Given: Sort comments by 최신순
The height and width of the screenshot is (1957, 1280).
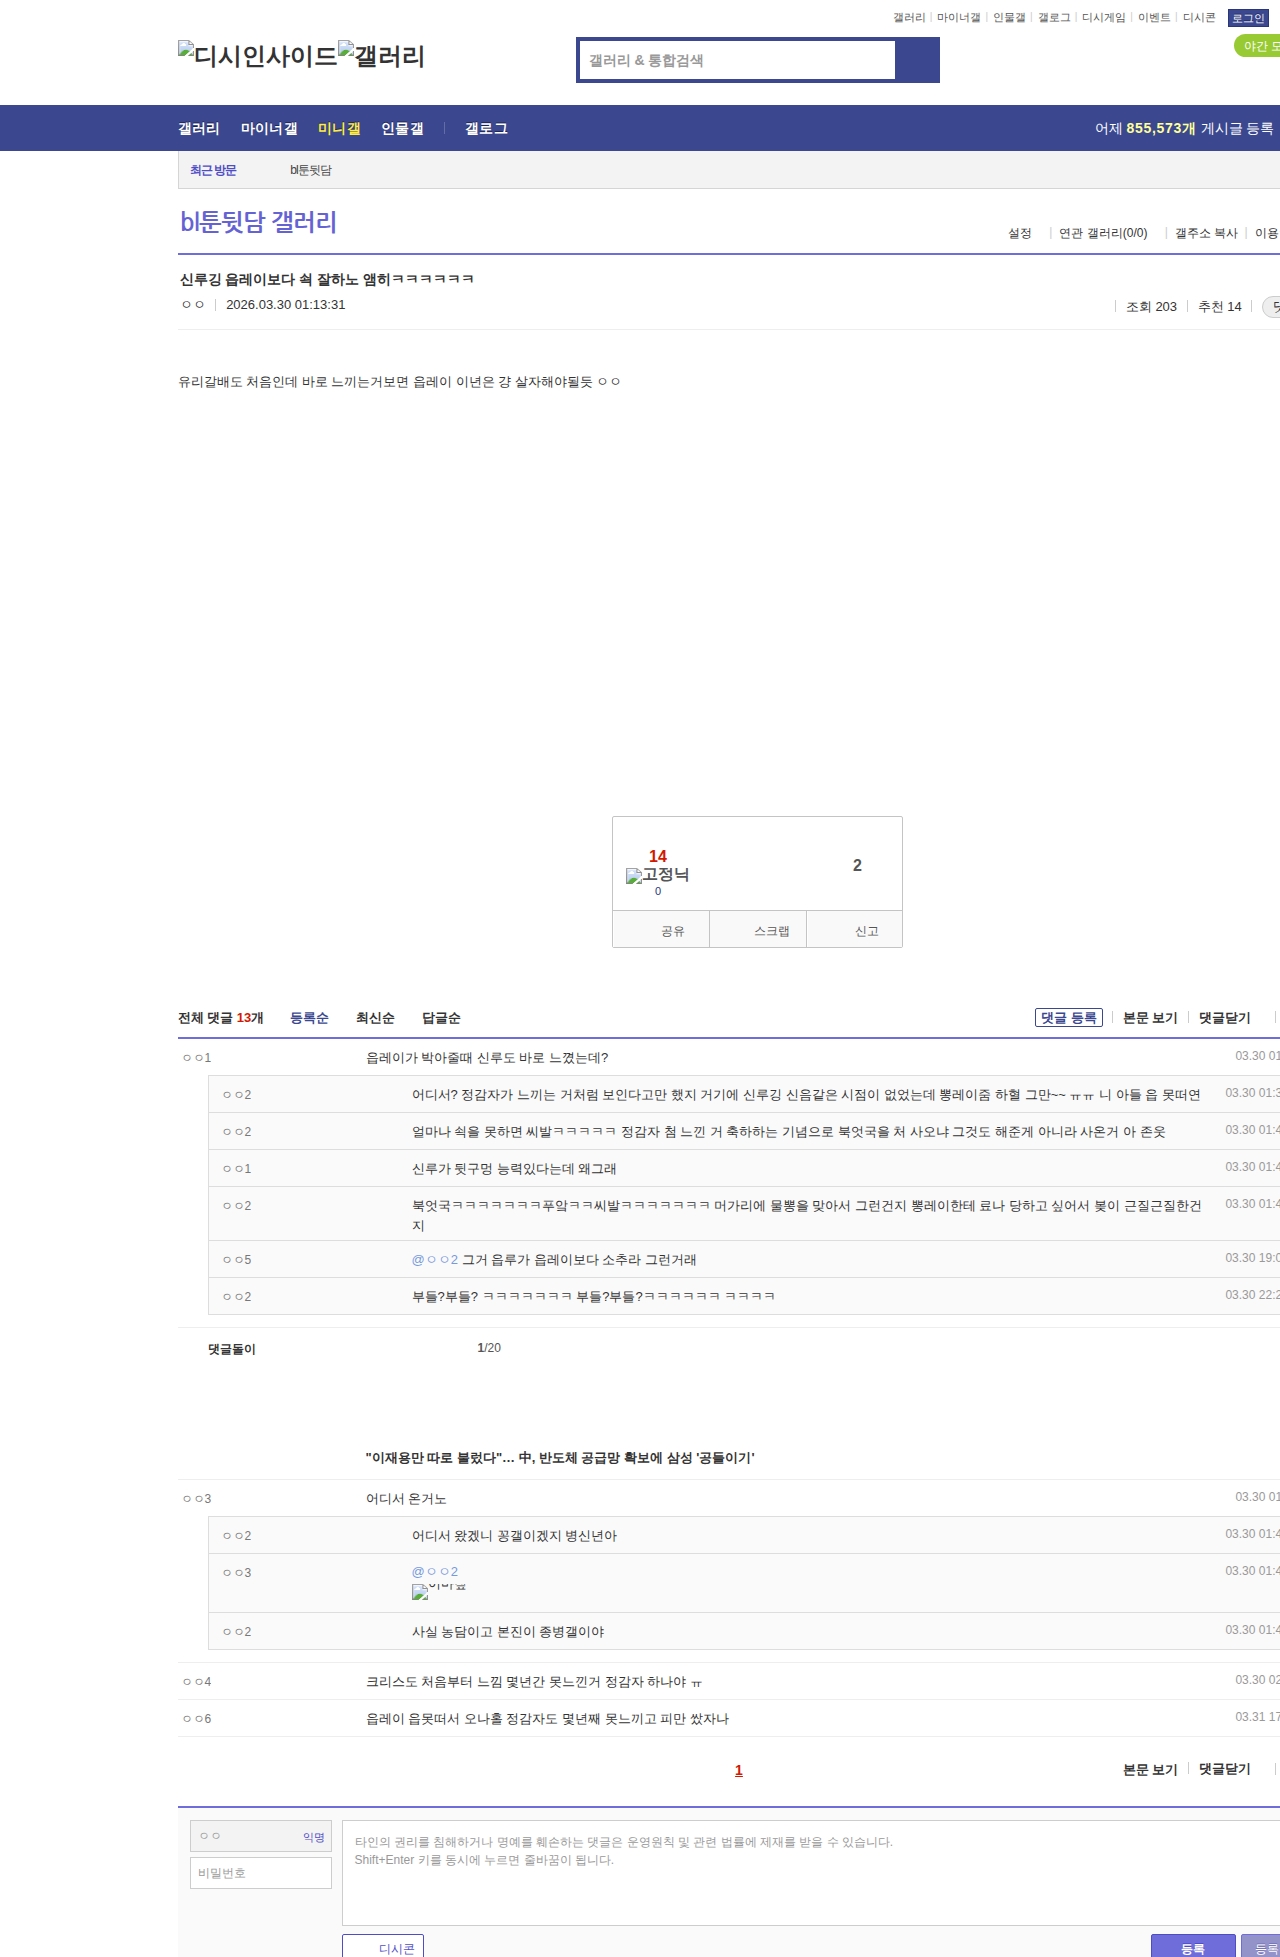Looking at the screenshot, I should coord(375,1018).
